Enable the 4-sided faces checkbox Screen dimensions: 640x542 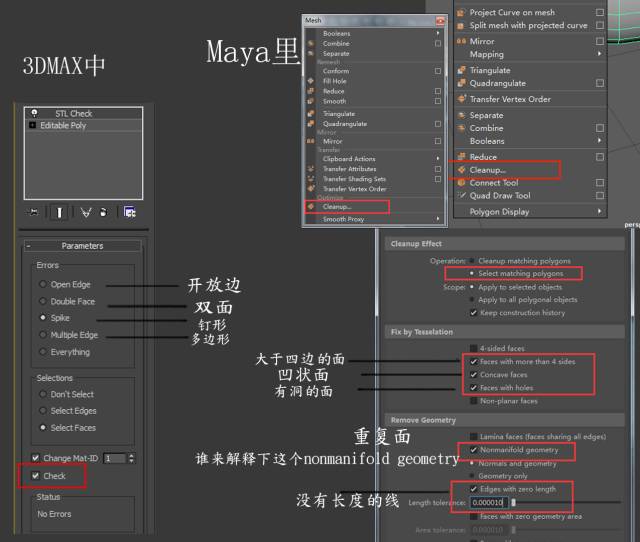pyautogui.click(x=473, y=348)
